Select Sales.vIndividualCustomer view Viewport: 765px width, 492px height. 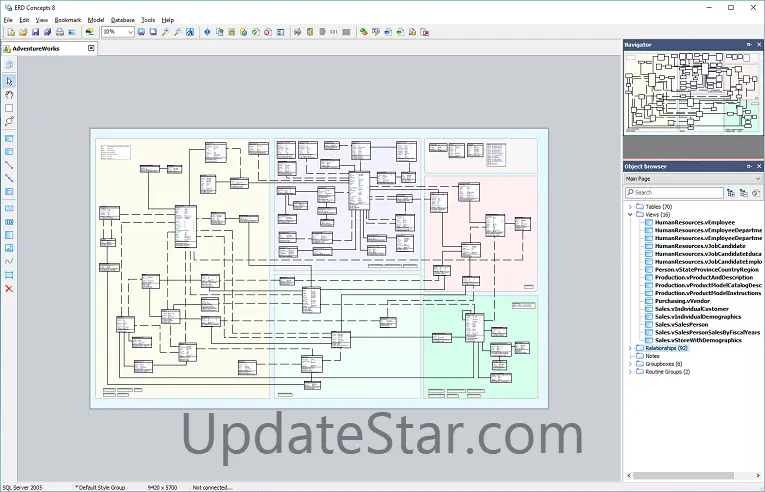click(x=691, y=309)
